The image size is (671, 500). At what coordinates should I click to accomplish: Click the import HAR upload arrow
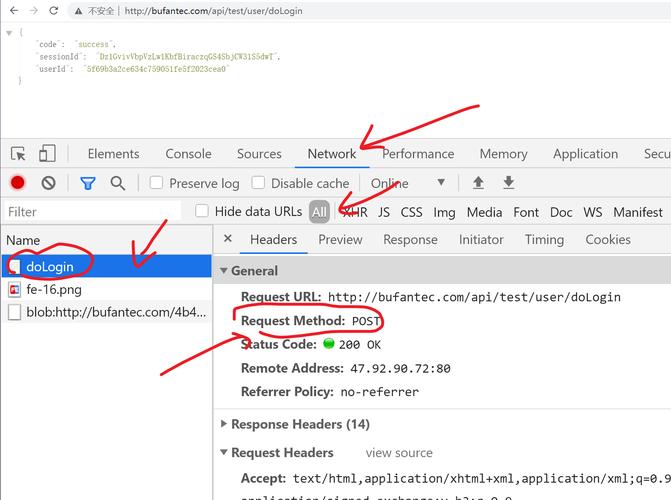478,183
